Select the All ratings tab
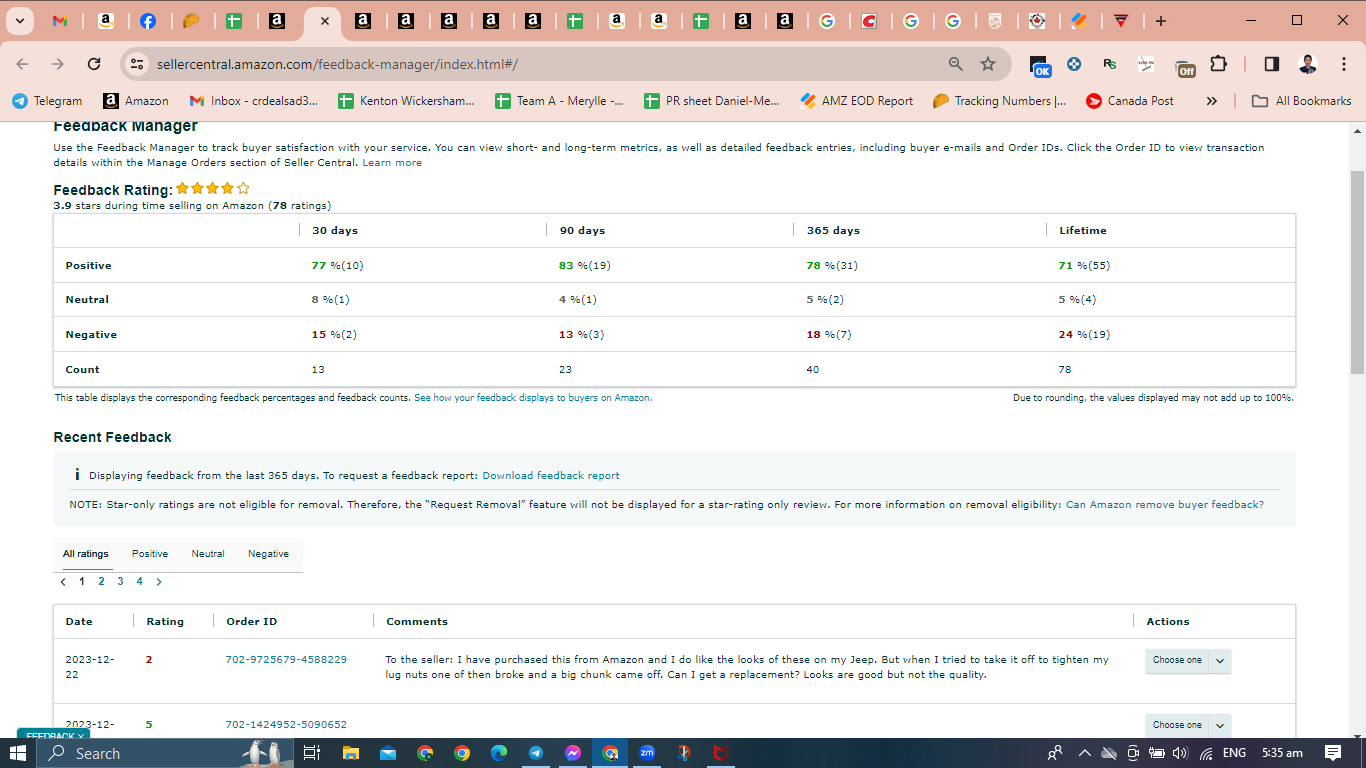Image resolution: width=1366 pixels, height=768 pixels. click(x=86, y=554)
